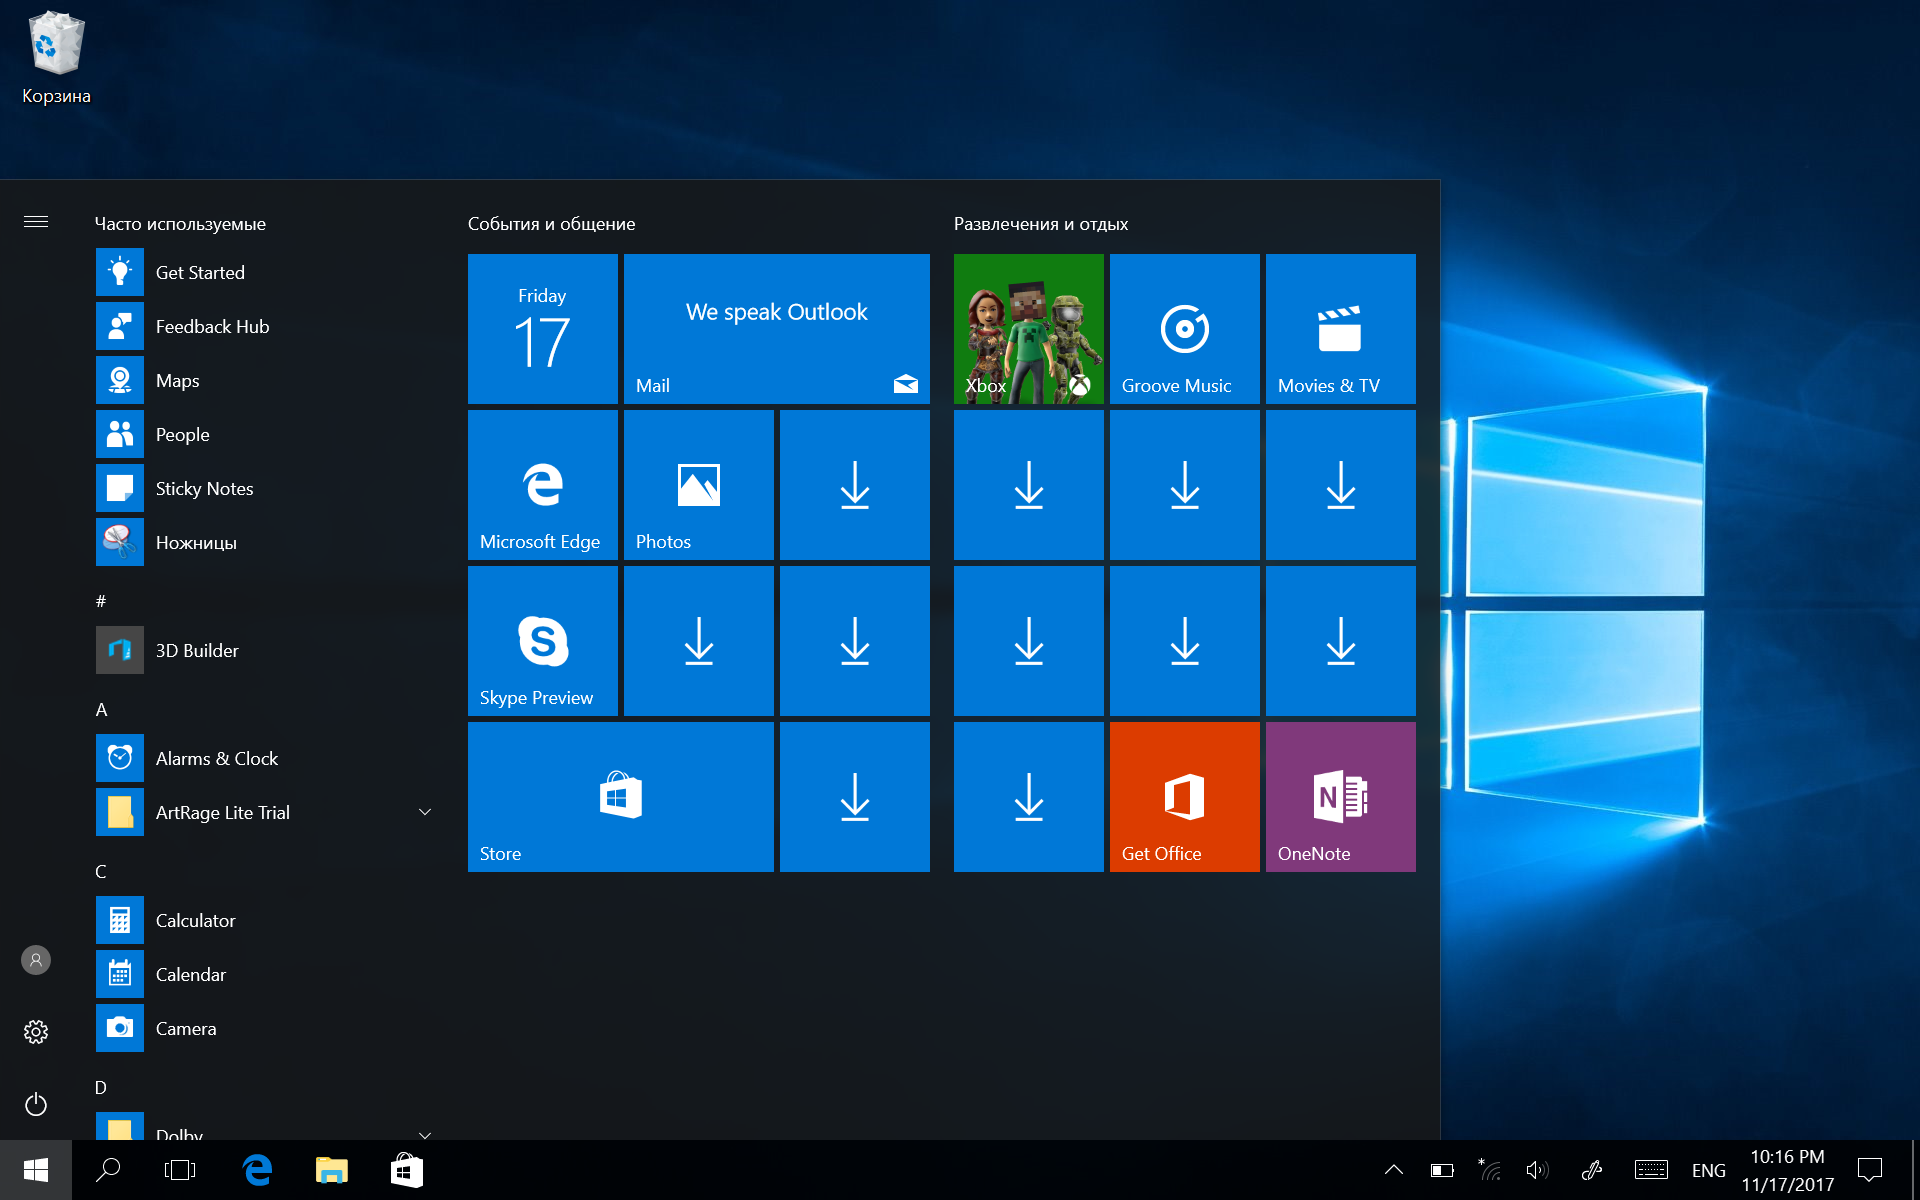Click the Развлечения и отдых group title
This screenshot has width=1920, height=1200.
pyautogui.click(x=1041, y=224)
